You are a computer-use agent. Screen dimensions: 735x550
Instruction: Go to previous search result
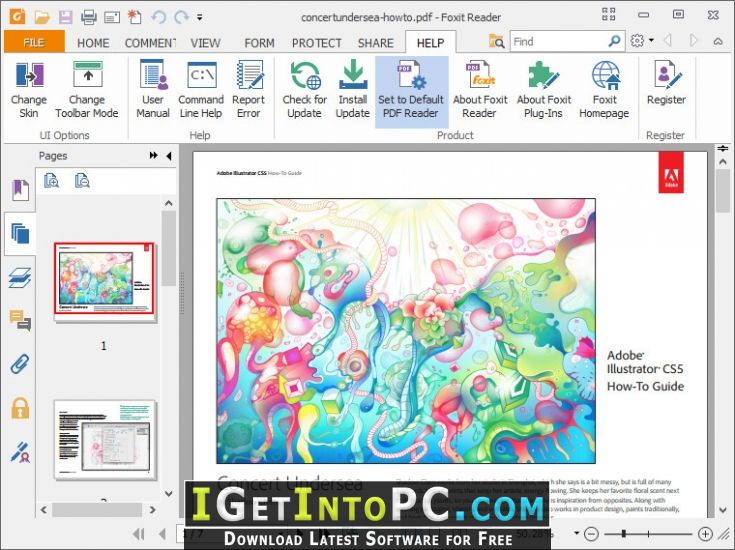tap(668, 41)
